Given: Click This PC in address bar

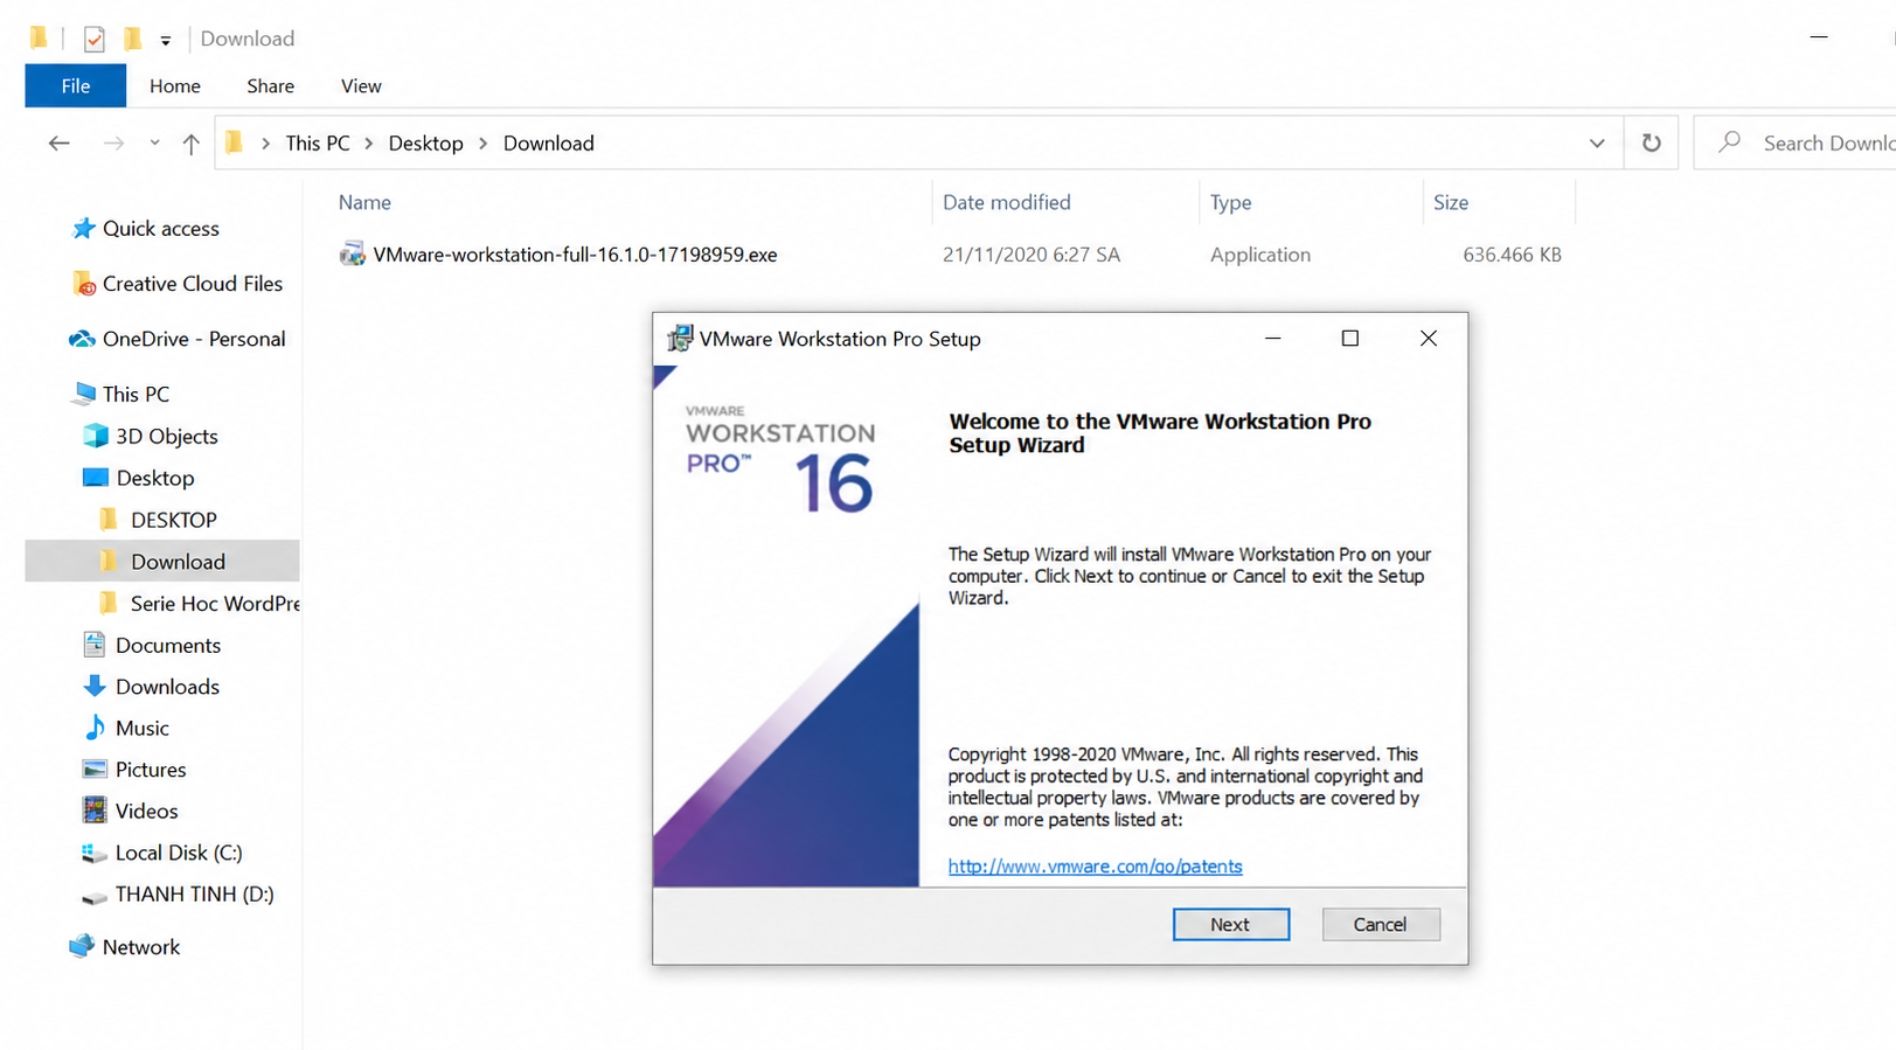Looking at the screenshot, I should click(317, 143).
